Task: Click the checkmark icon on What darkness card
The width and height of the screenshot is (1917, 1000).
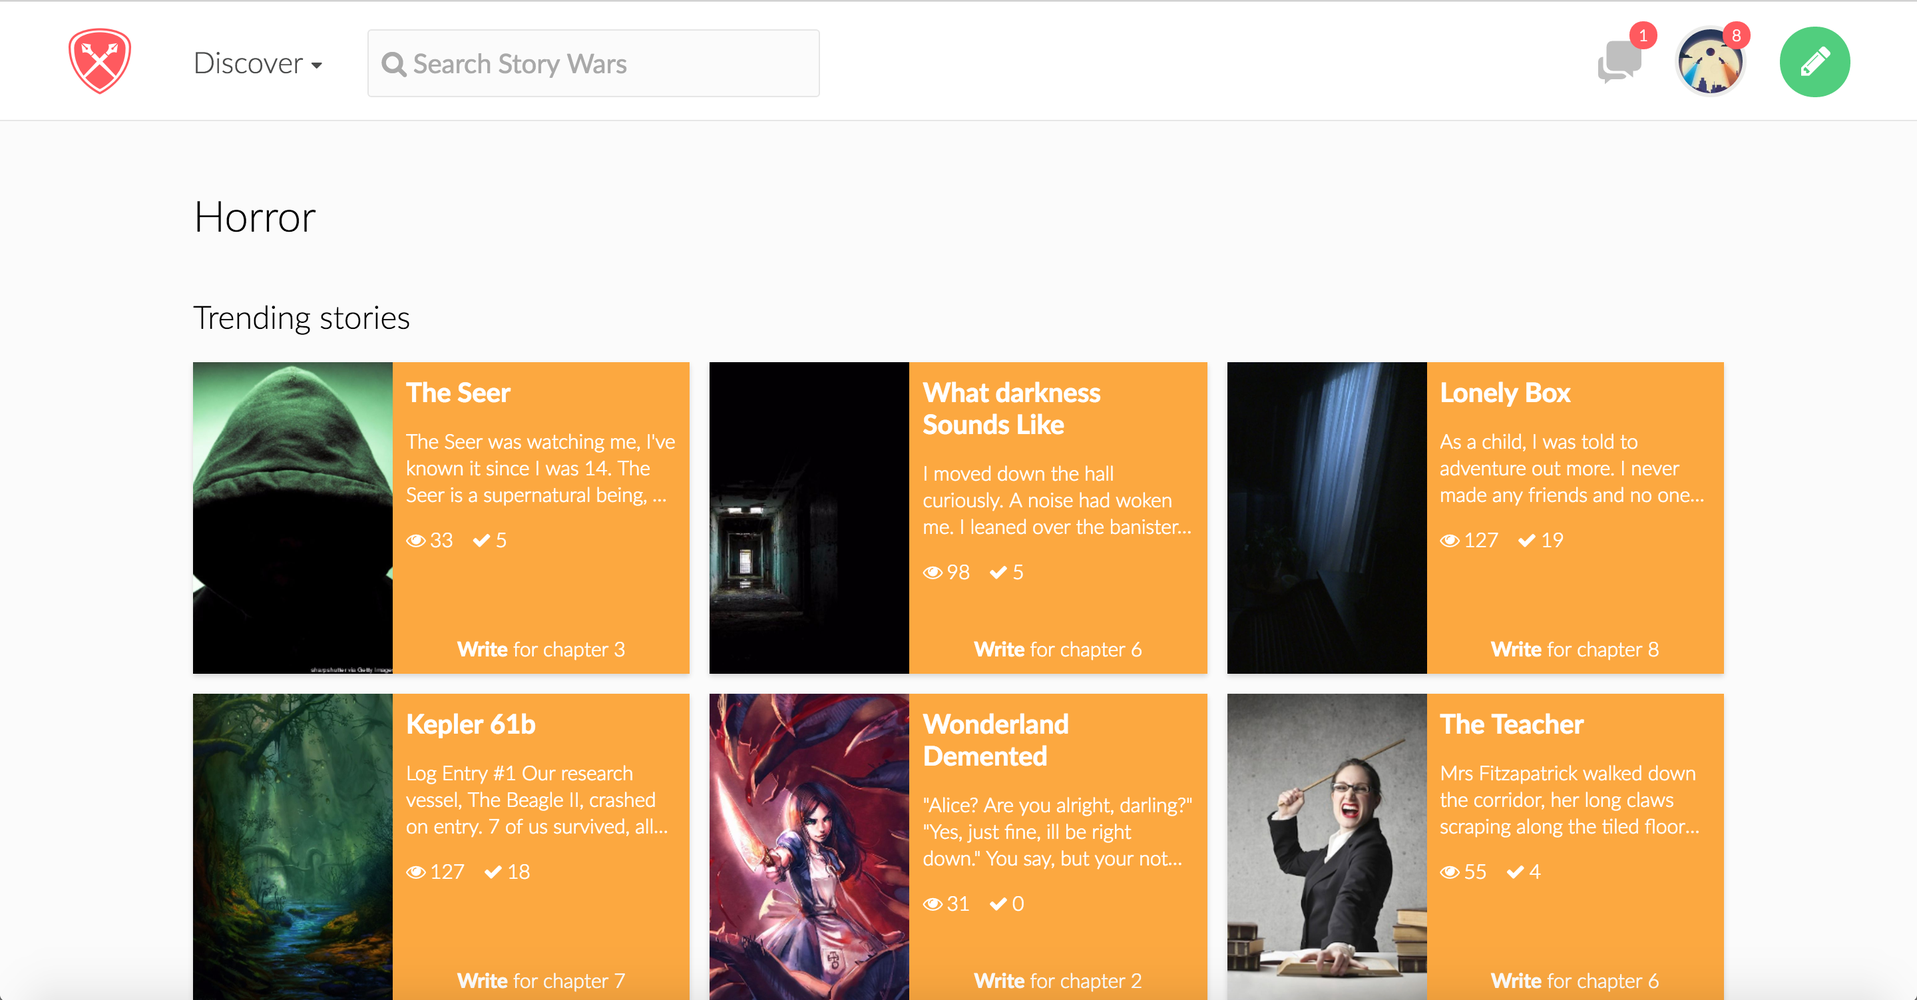Action: click(x=998, y=572)
